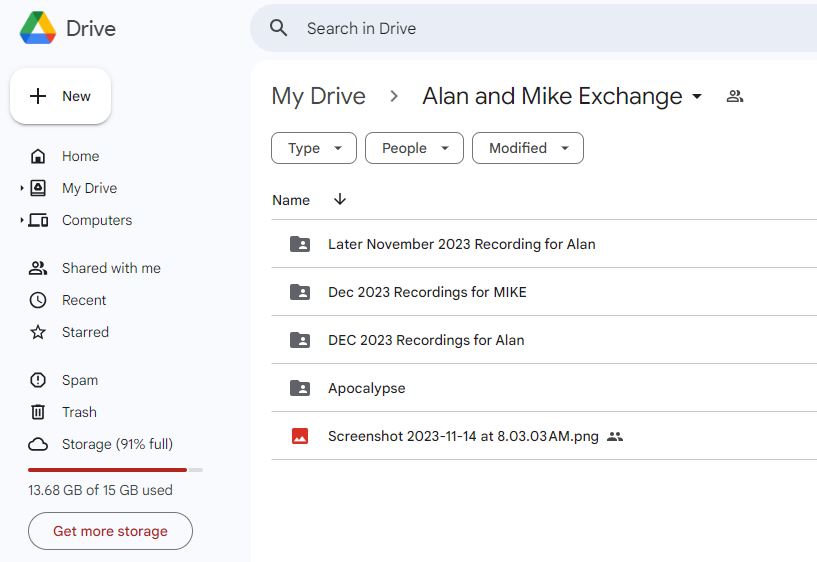Open the Type filter dropdown
Image resolution: width=817 pixels, height=562 pixels.
pos(313,148)
